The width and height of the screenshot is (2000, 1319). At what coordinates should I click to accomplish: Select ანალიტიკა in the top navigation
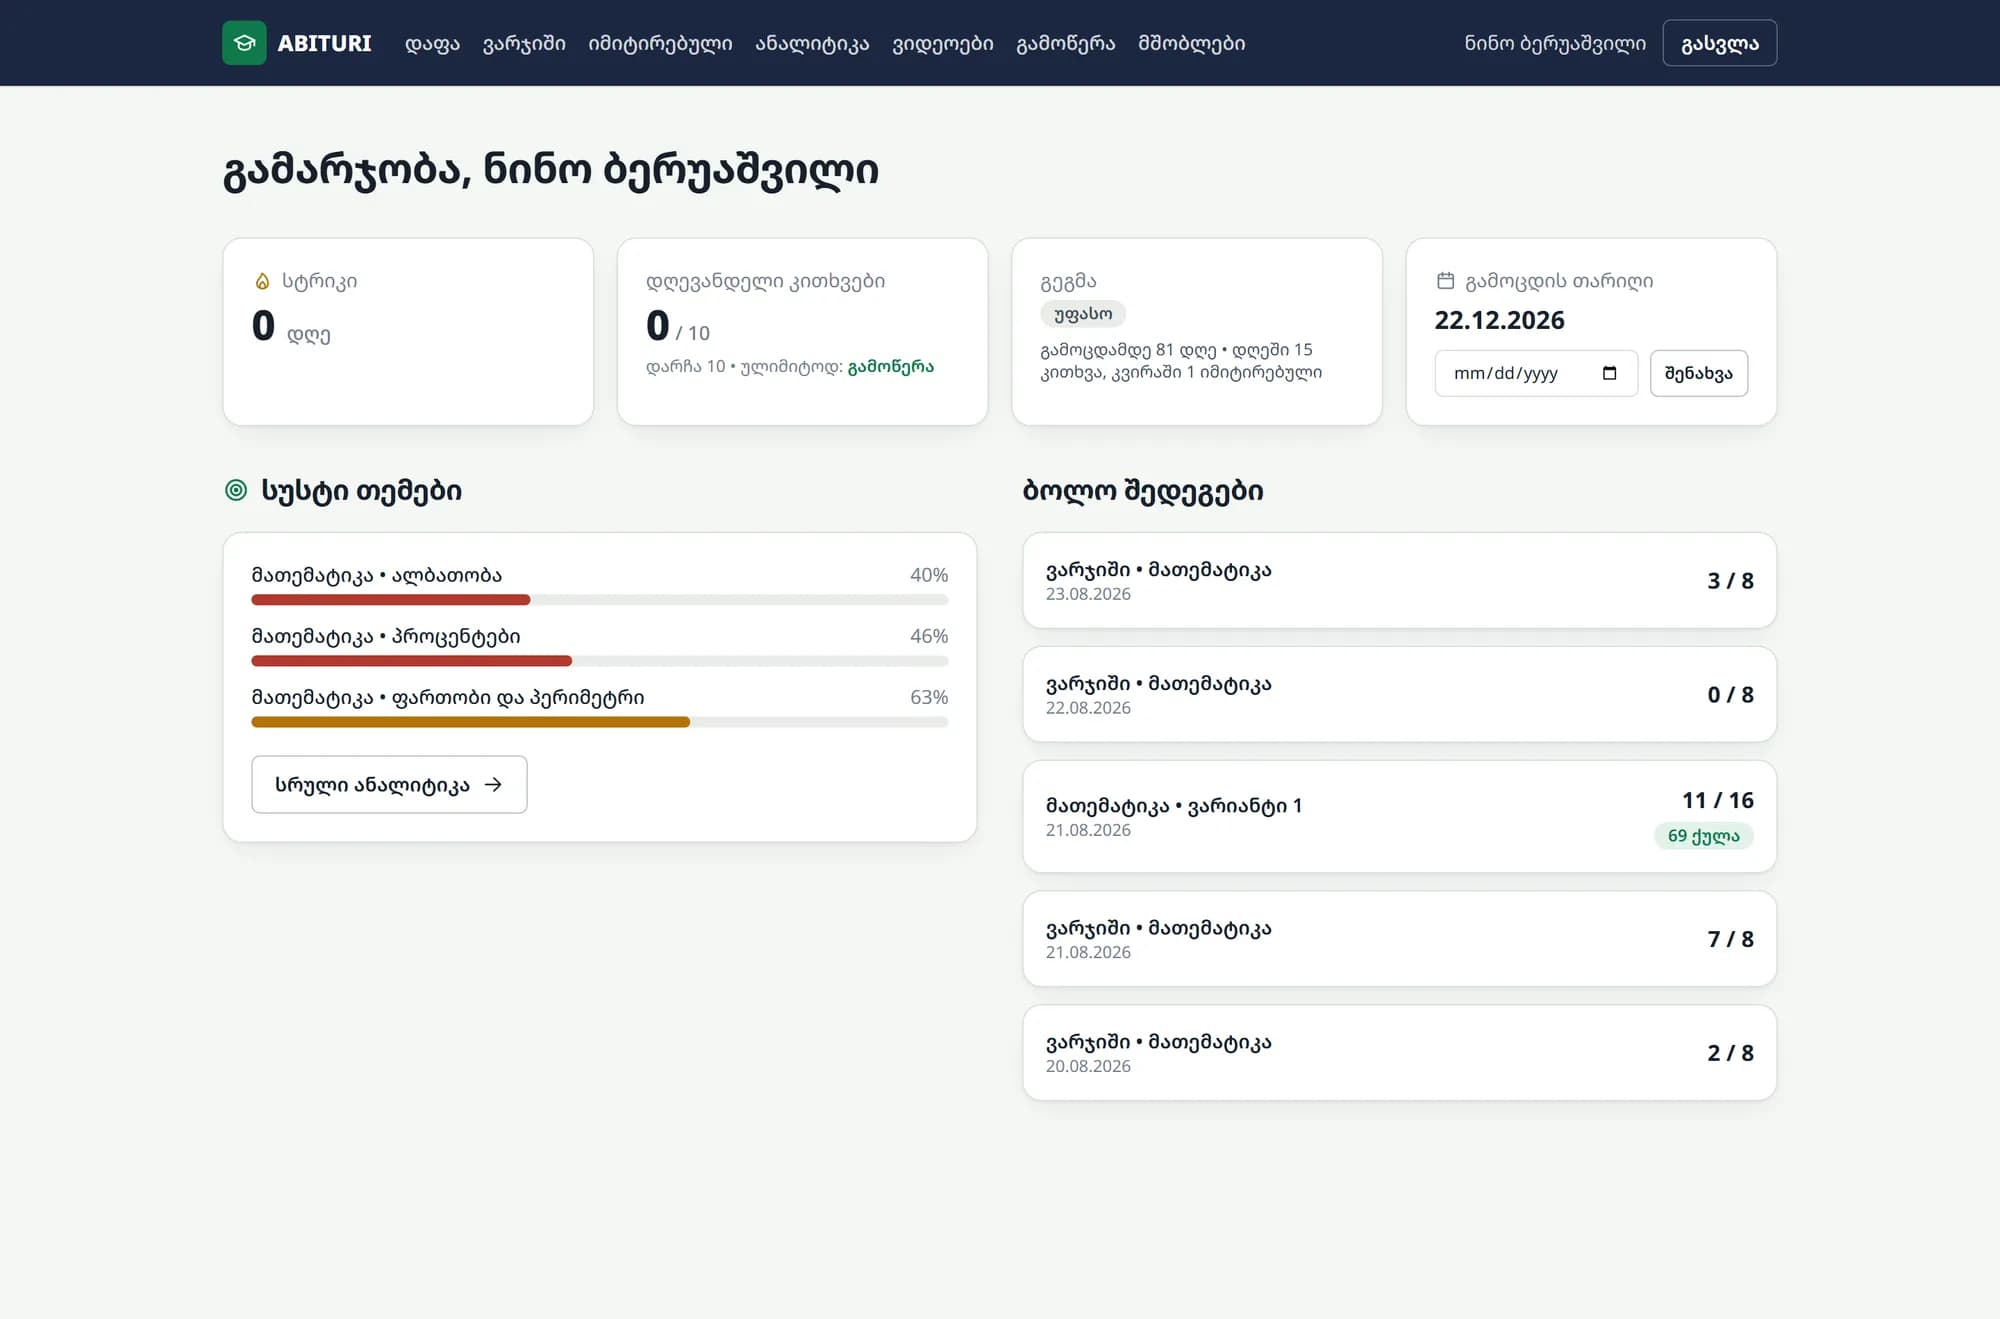click(x=812, y=43)
